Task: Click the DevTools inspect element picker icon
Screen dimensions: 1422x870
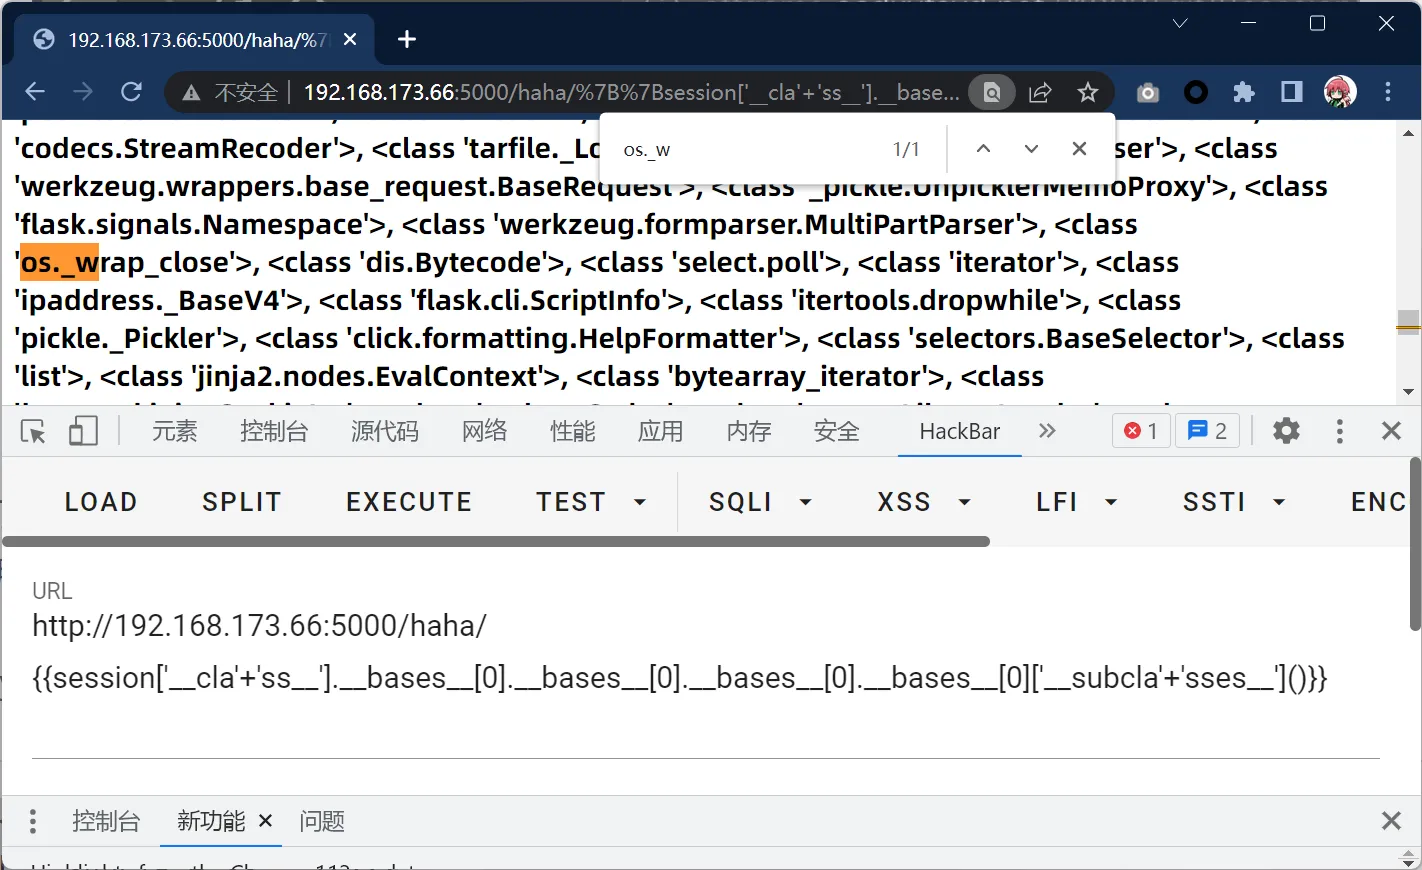Action: (x=33, y=431)
